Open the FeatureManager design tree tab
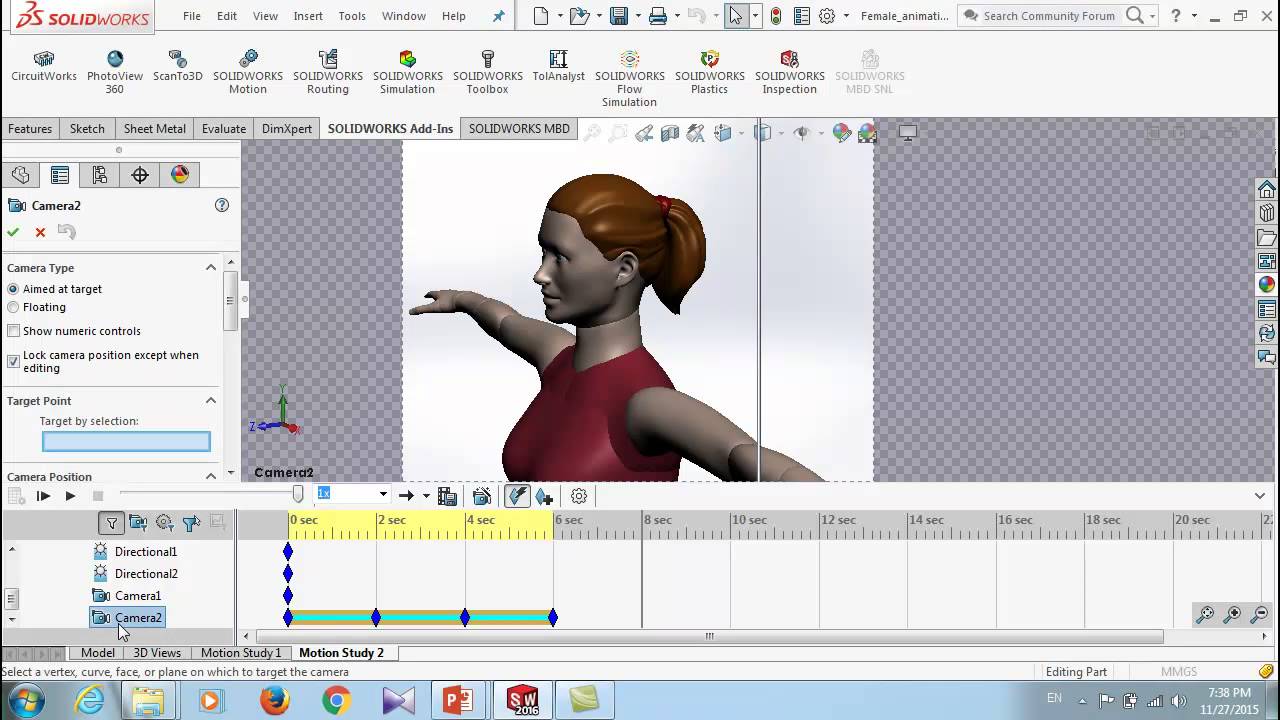This screenshot has height=720, width=1280. pyautogui.click(x=21, y=175)
